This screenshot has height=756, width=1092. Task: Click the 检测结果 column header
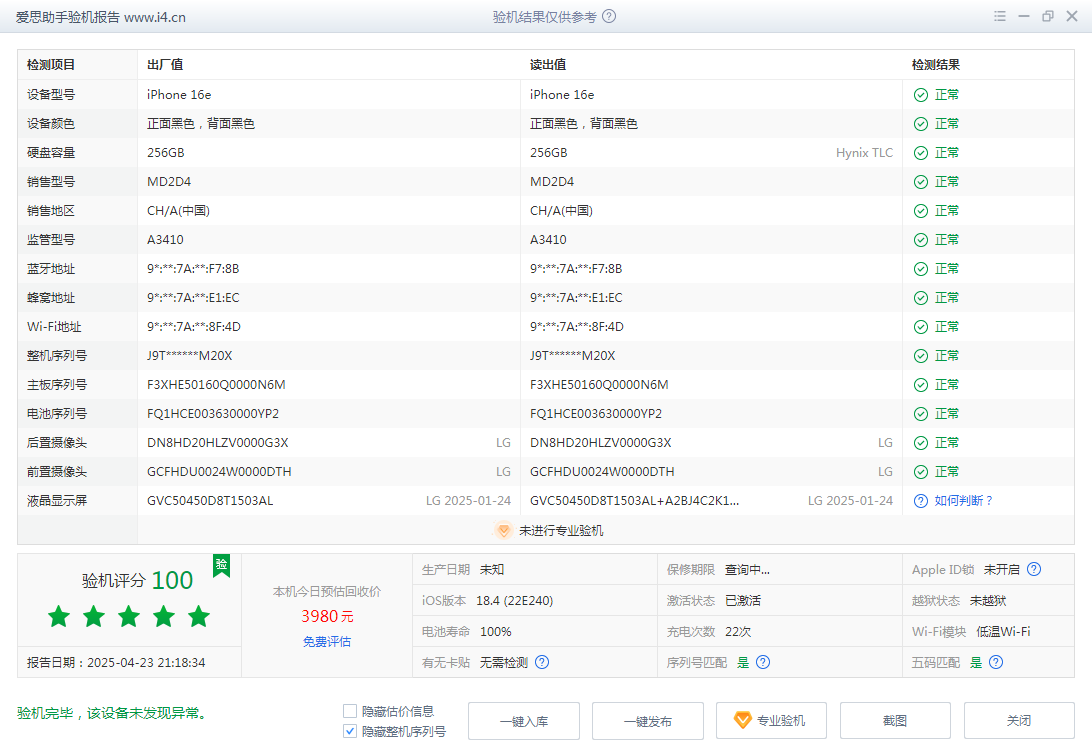935,65
